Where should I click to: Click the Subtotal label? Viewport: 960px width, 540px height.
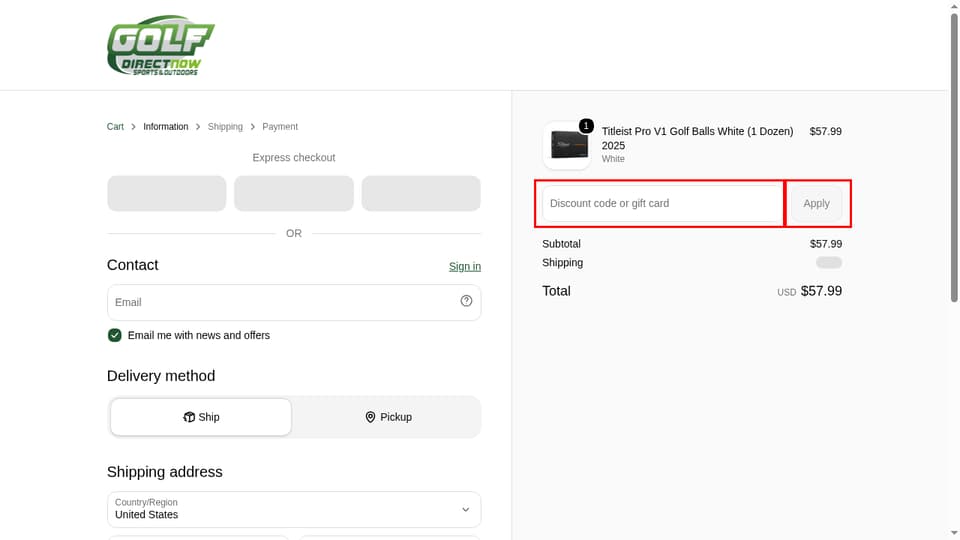(x=561, y=244)
